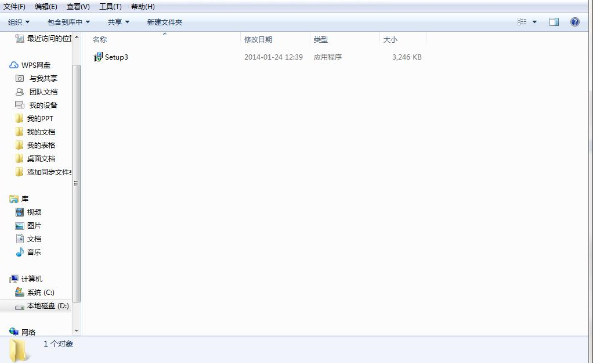Viewport: 593px width, 363px height.
Task: Open the 编辑(E) menu
Action: click(x=46, y=7)
